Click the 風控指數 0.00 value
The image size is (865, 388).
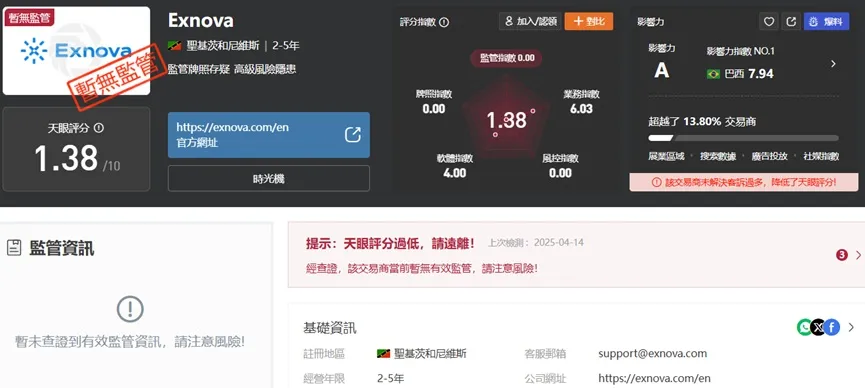560,173
